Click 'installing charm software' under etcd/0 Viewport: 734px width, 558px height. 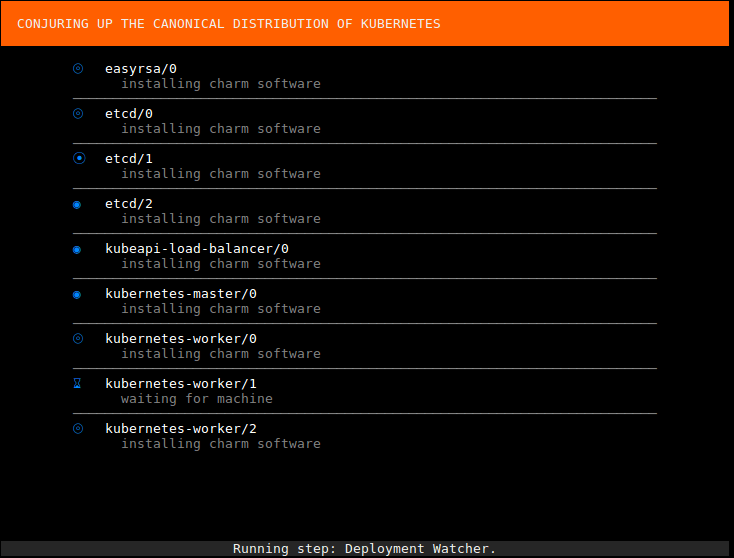click(221, 129)
